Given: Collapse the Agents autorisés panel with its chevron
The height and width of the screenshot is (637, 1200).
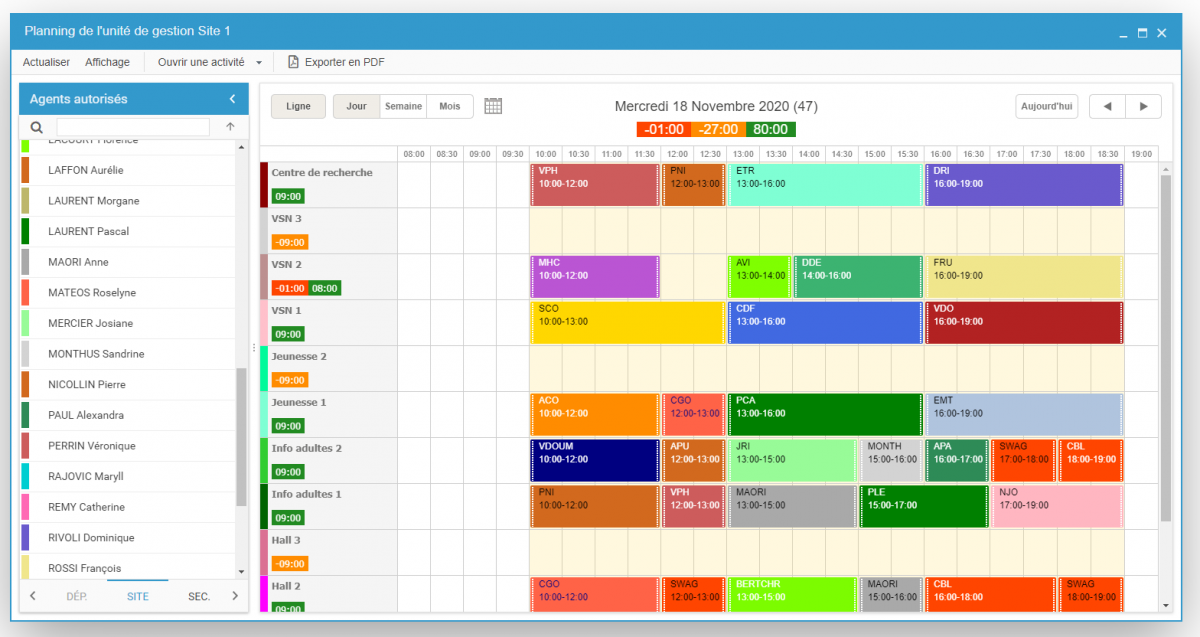Looking at the screenshot, I should [232, 99].
